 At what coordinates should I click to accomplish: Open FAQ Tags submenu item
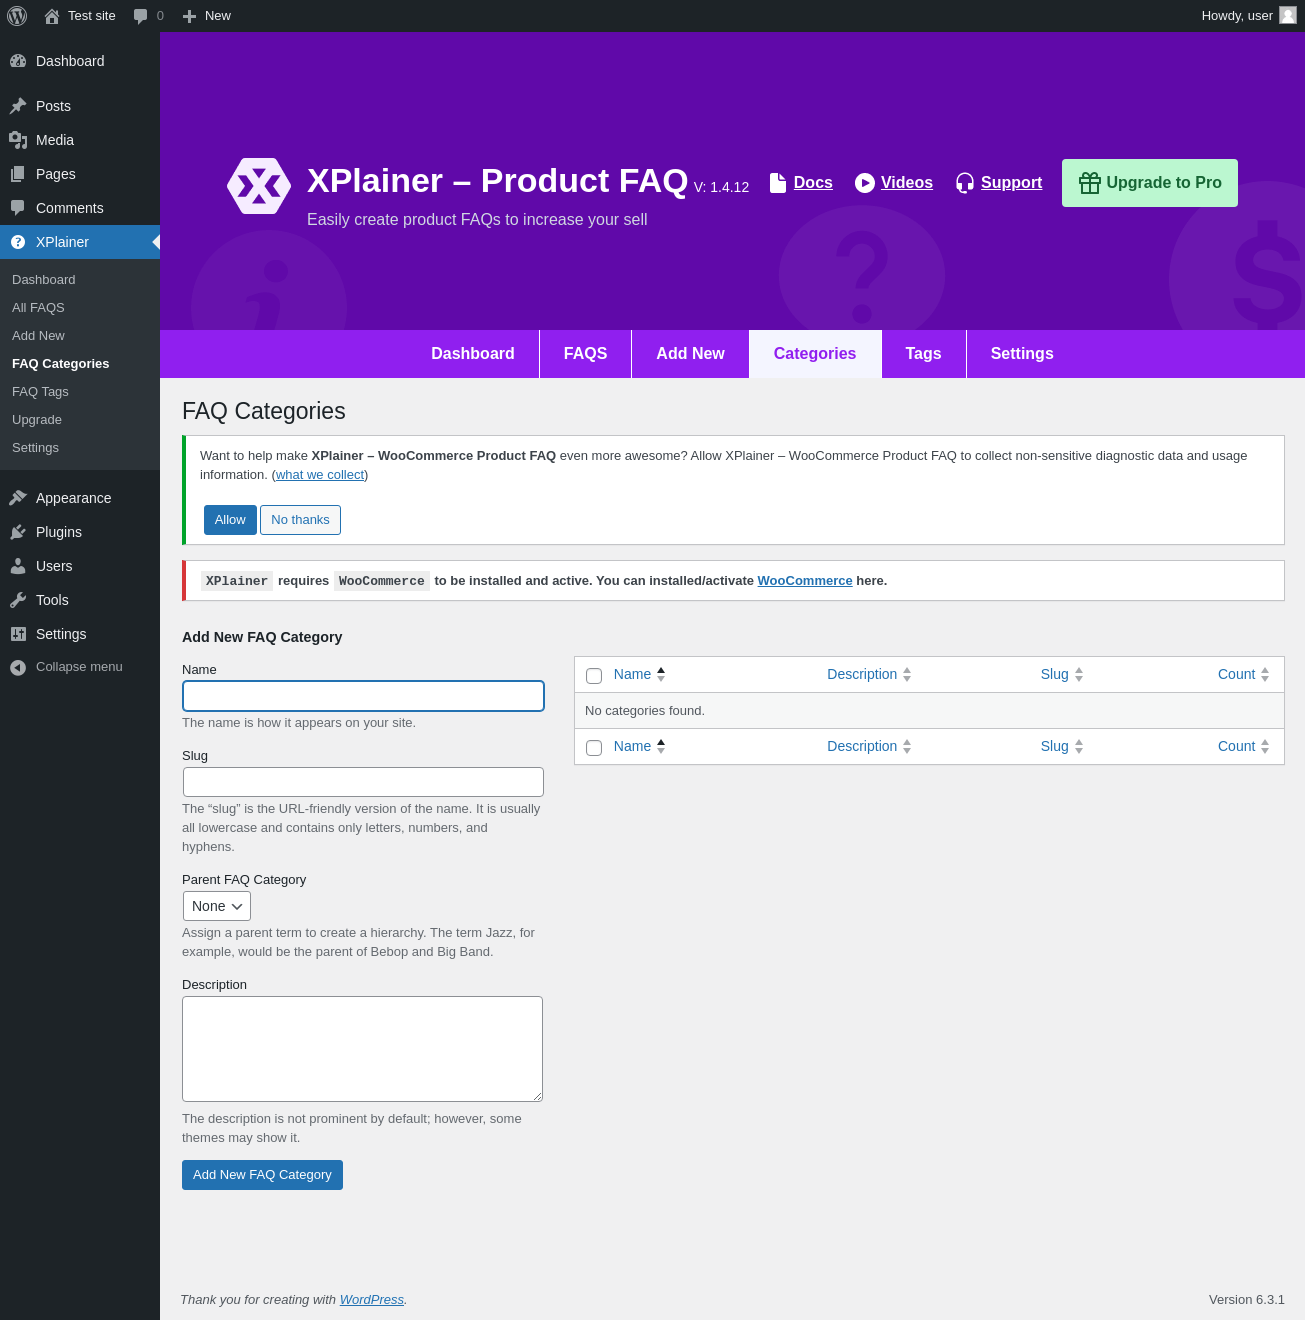(40, 392)
